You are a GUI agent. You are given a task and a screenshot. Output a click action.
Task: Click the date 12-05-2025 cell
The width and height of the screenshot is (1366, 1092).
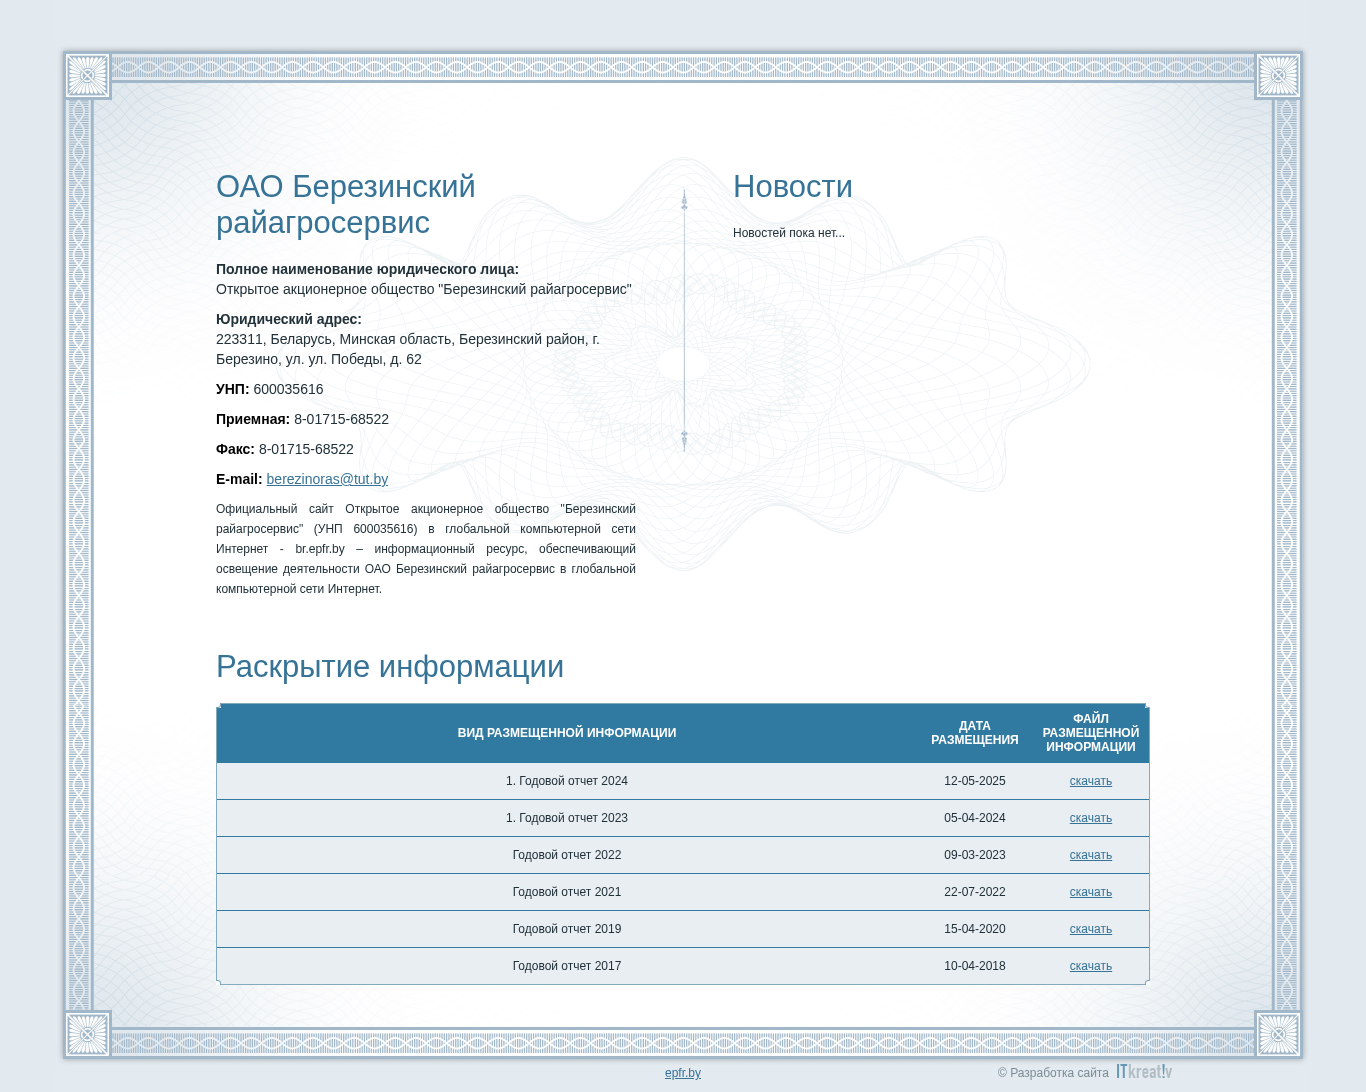pos(975,781)
